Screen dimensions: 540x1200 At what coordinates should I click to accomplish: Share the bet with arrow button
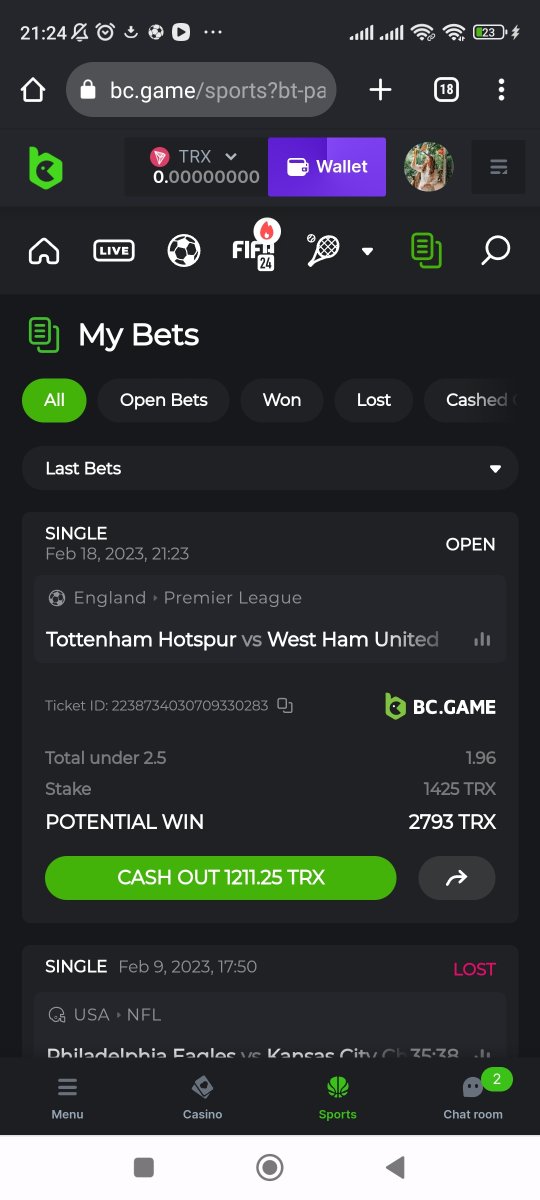[x=457, y=878]
